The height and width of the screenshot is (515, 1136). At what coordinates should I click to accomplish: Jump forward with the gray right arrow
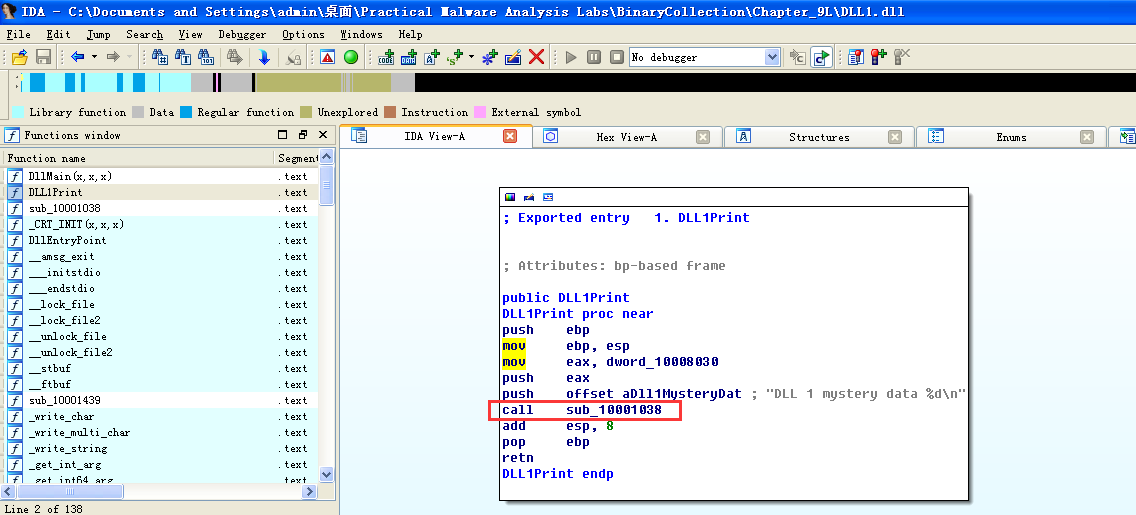pyautogui.click(x=113, y=56)
